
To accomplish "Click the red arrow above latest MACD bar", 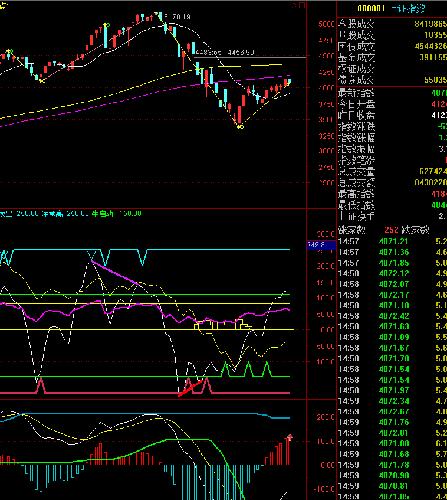I will click(290, 437).
